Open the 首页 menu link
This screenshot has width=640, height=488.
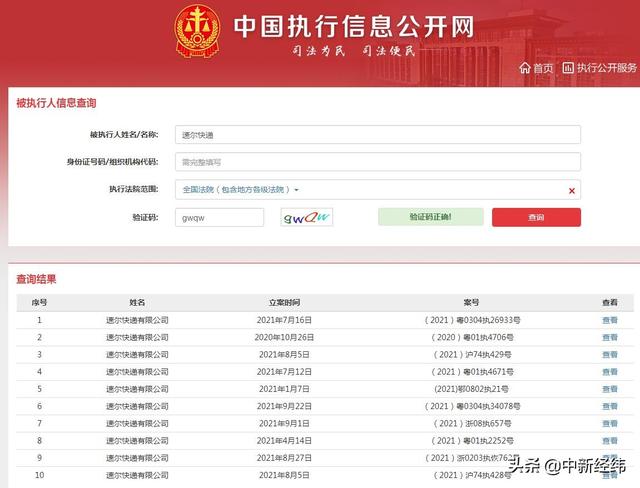pyautogui.click(x=543, y=68)
